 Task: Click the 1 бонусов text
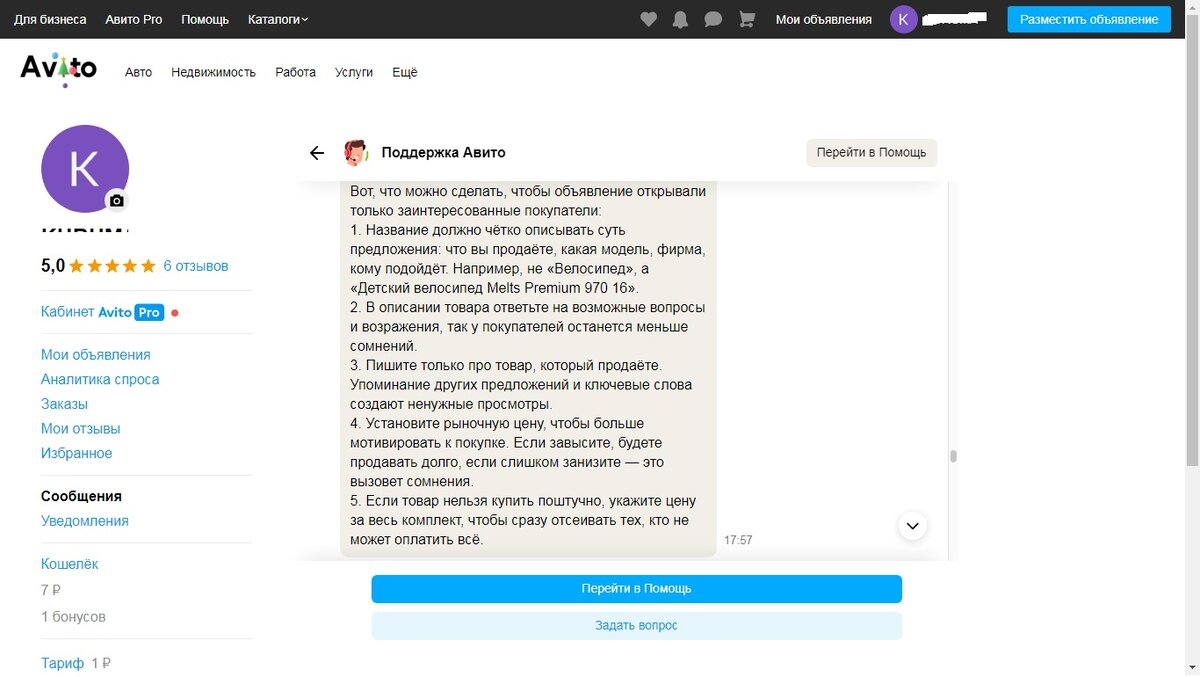tap(73, 617)
